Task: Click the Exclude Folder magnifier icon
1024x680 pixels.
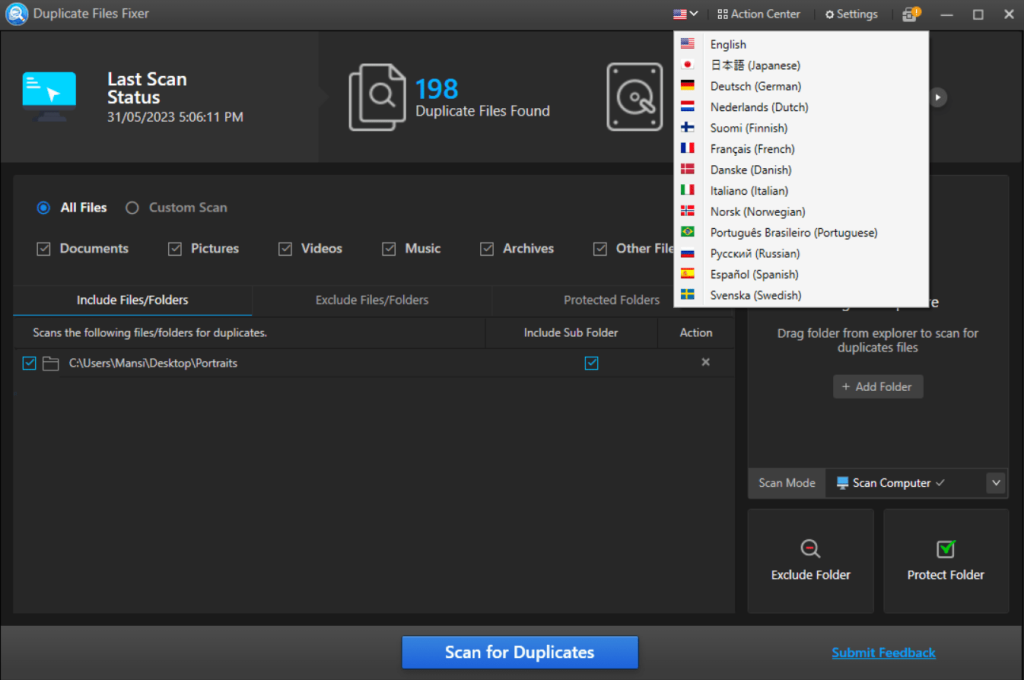Action: click(810, 548)
